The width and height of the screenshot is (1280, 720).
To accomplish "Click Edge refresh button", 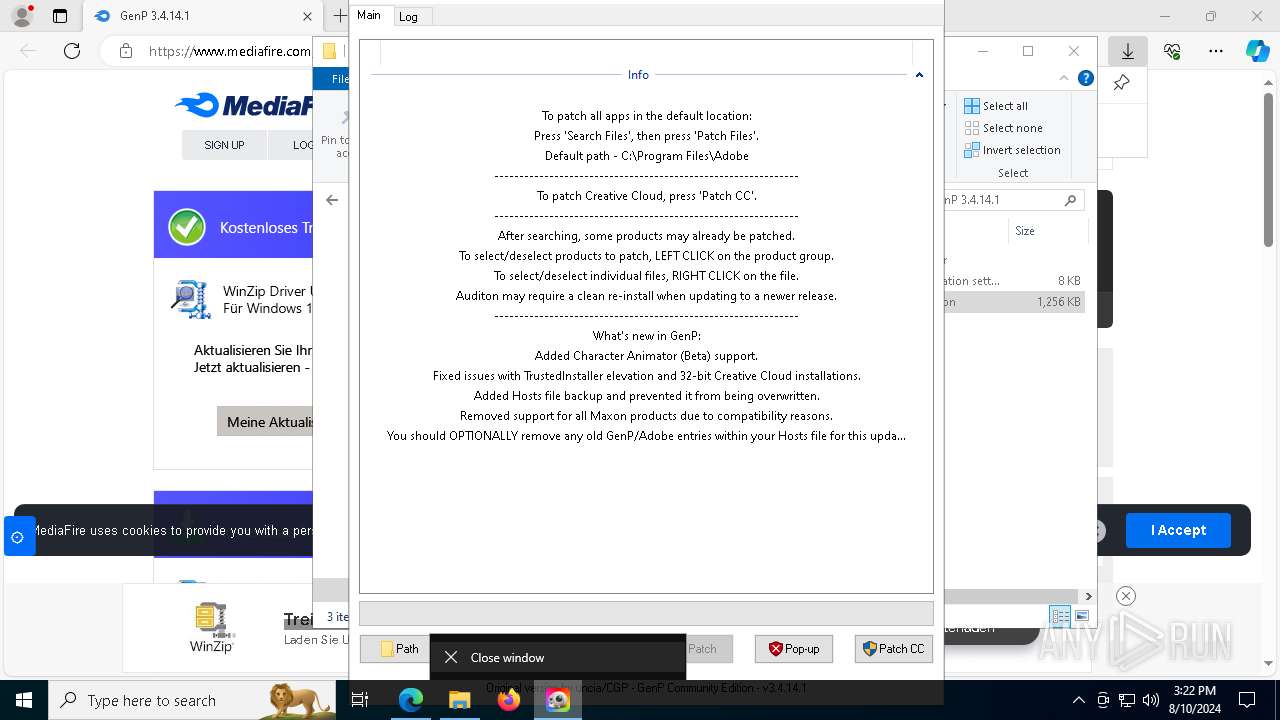I will pos(72,51).
